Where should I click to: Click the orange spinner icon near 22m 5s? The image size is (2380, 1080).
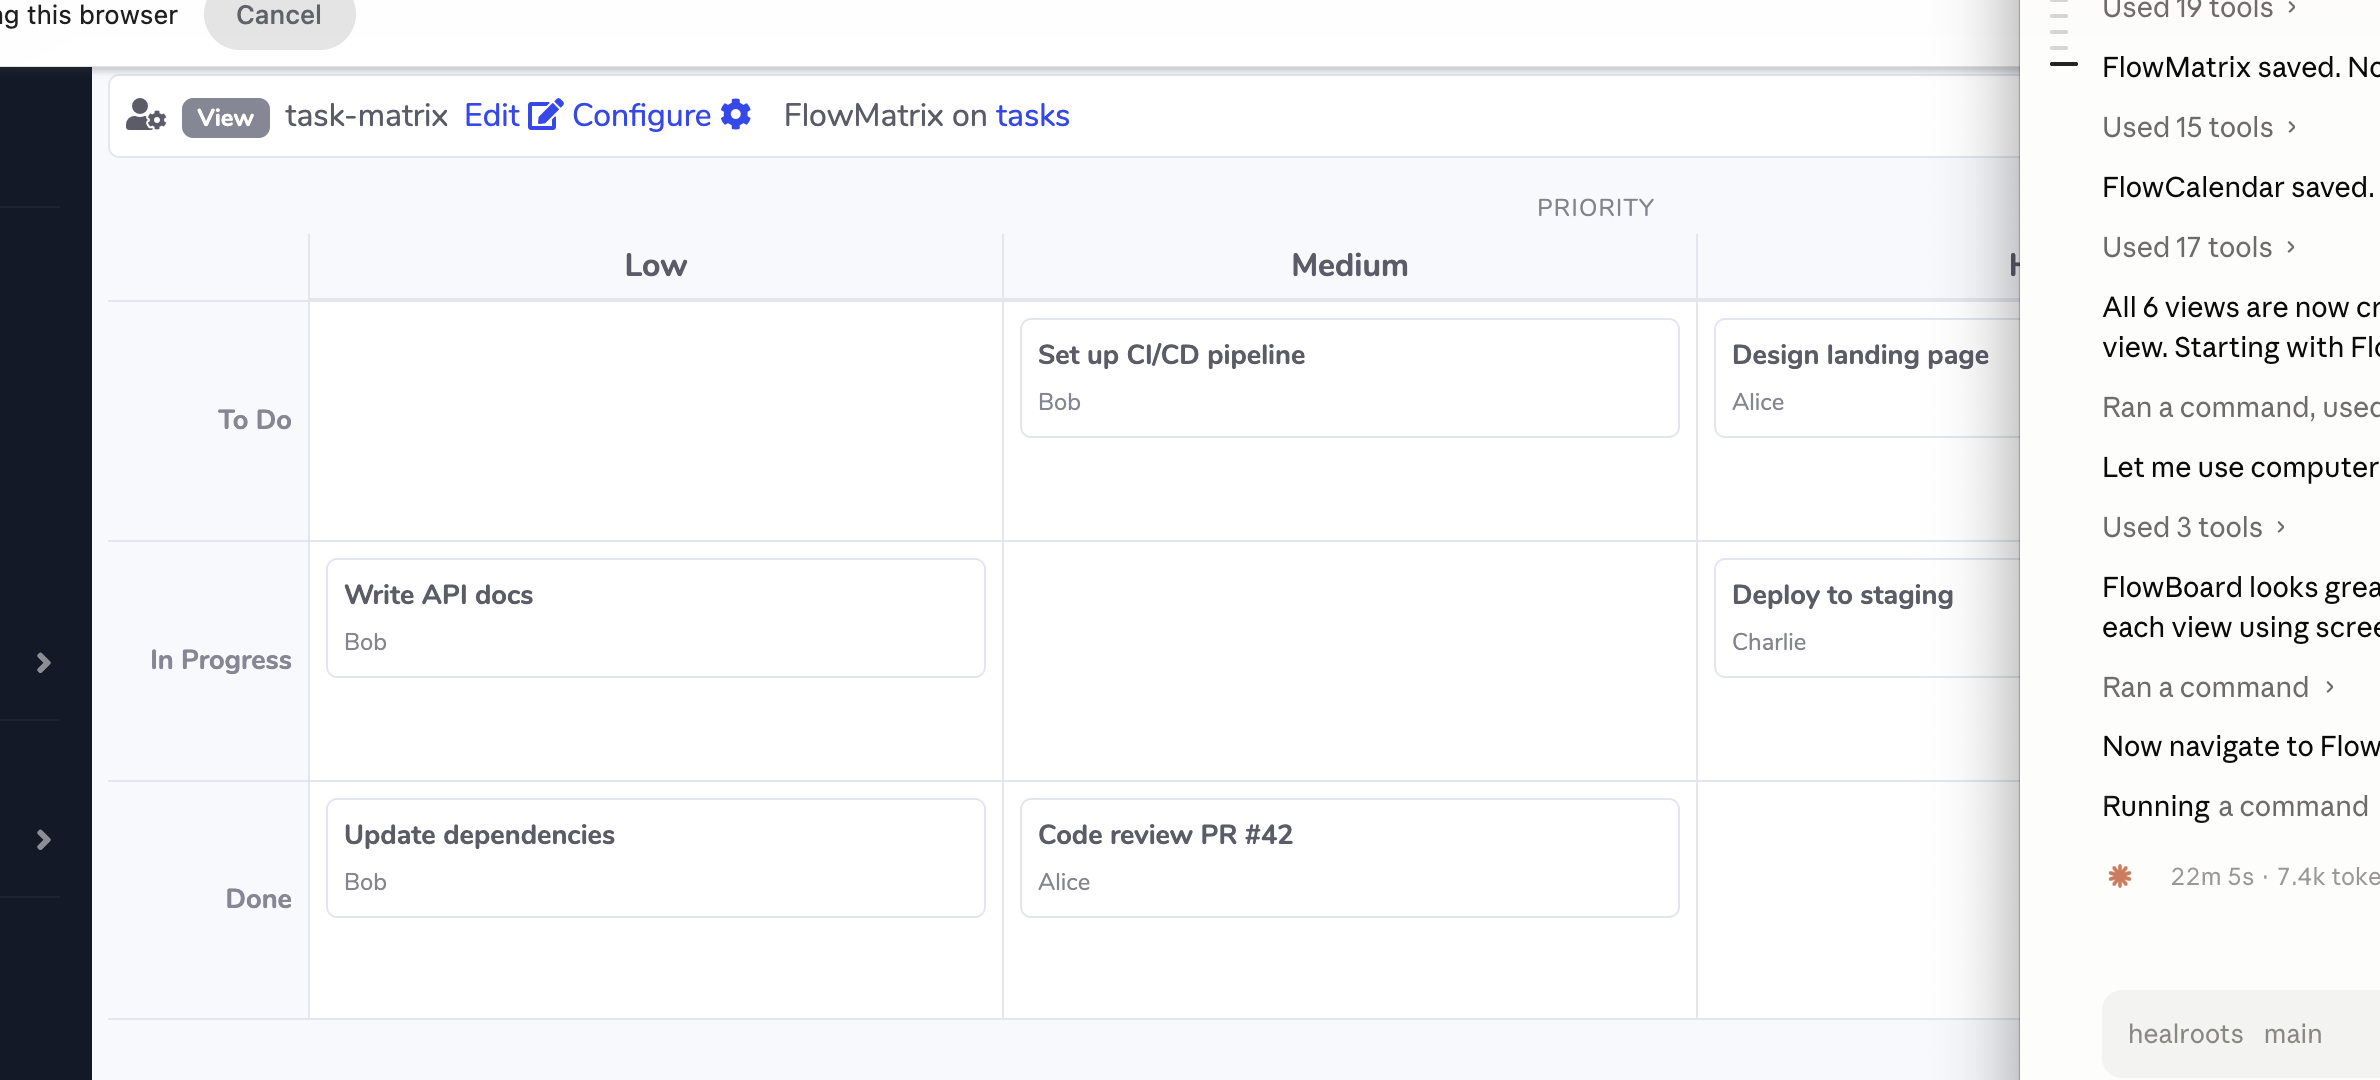2120,877
